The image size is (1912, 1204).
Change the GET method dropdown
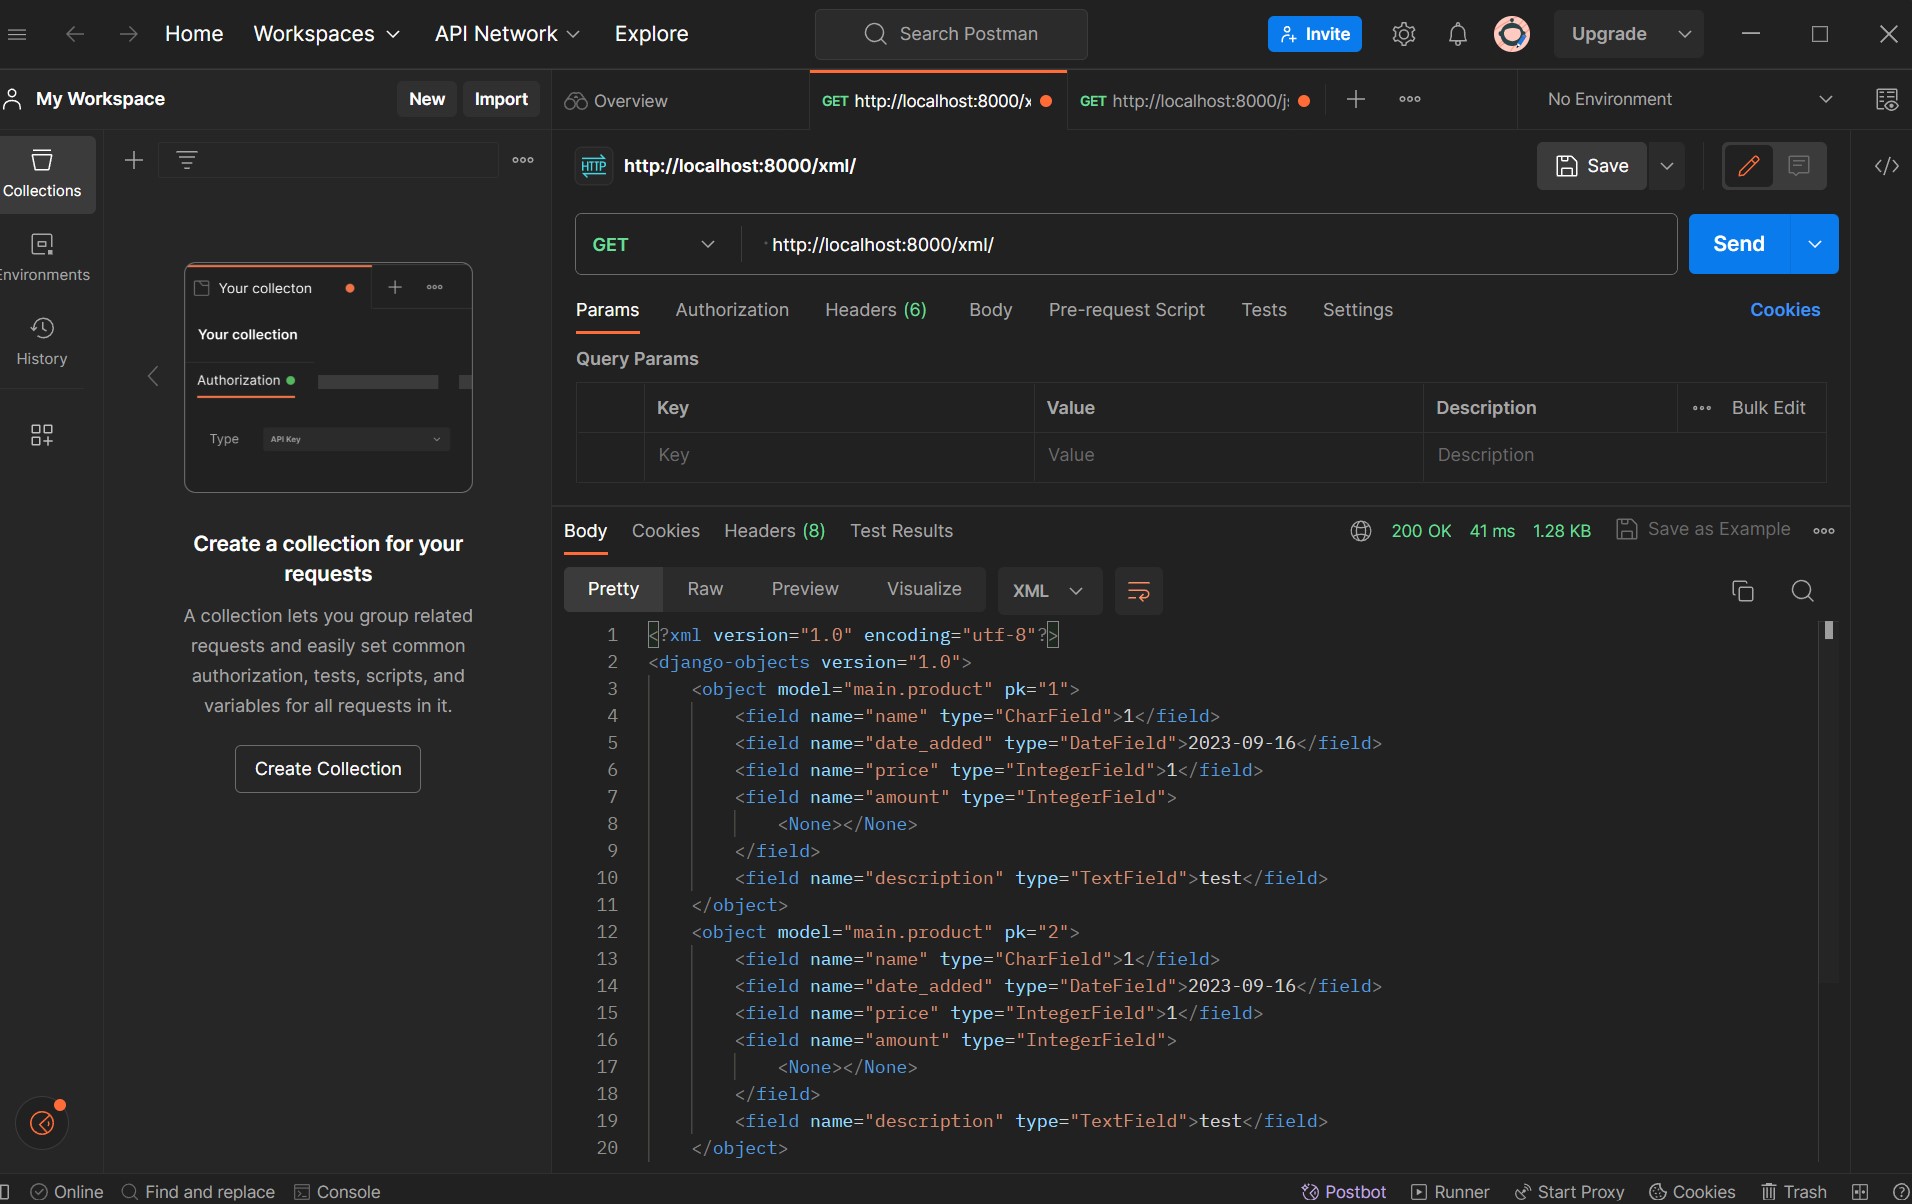click(x=655, y=244)
